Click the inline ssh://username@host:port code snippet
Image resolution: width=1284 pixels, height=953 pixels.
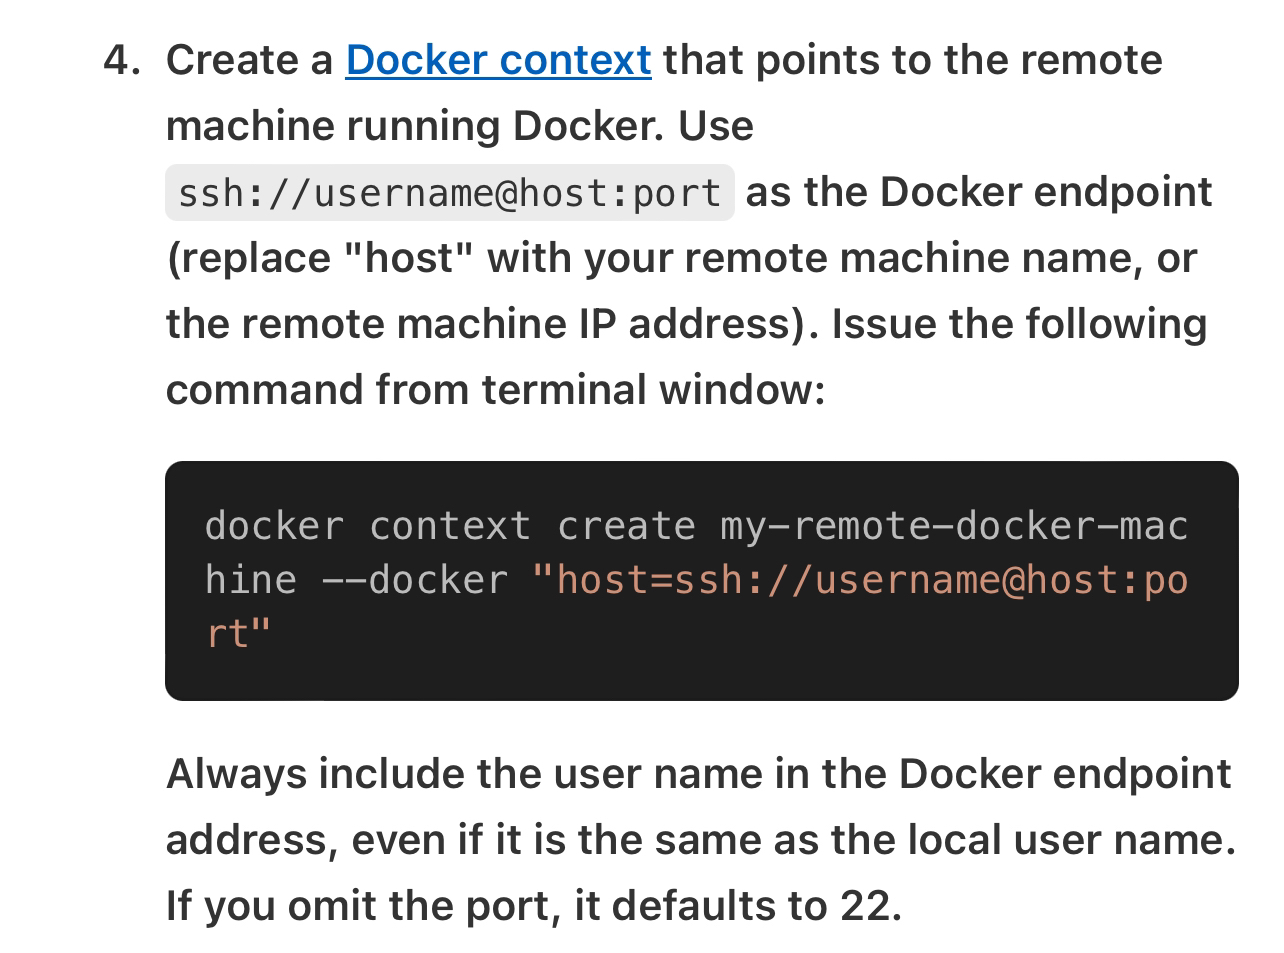pyautogui.click(x=449, y=193)
